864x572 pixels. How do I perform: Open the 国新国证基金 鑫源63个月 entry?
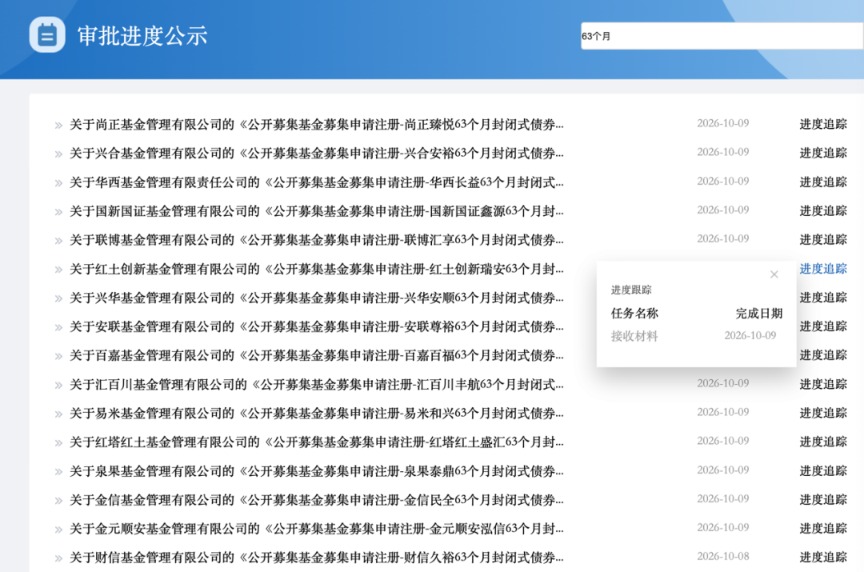[316, 211]
